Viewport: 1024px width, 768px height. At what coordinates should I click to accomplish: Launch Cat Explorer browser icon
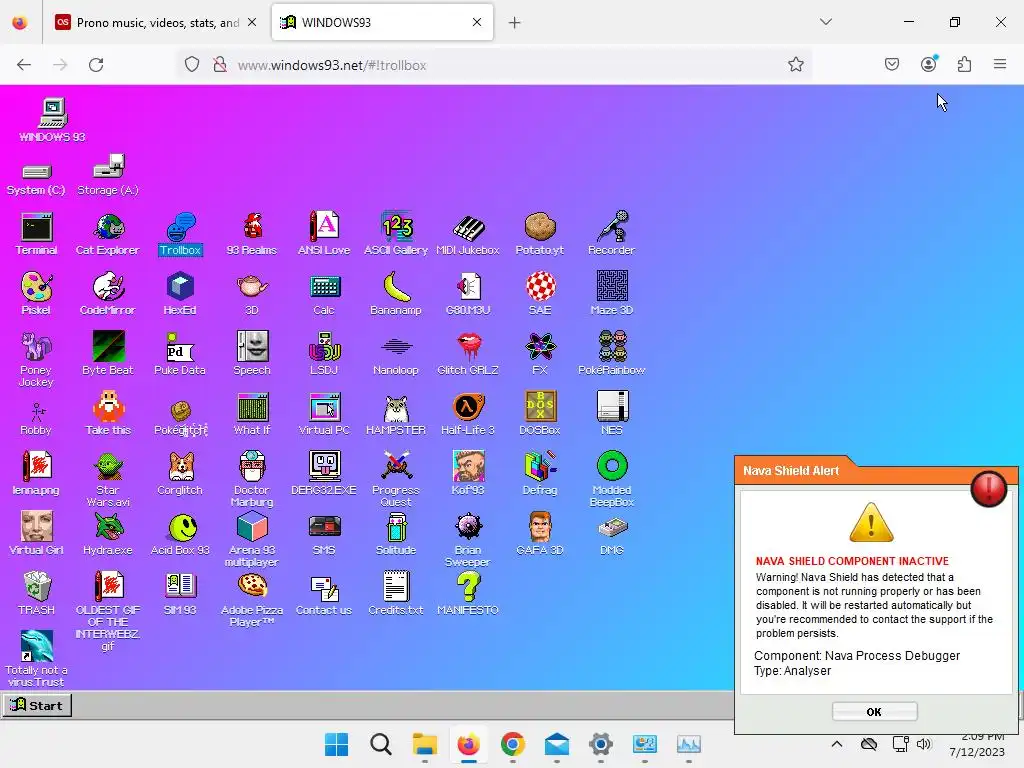[108, 234]
